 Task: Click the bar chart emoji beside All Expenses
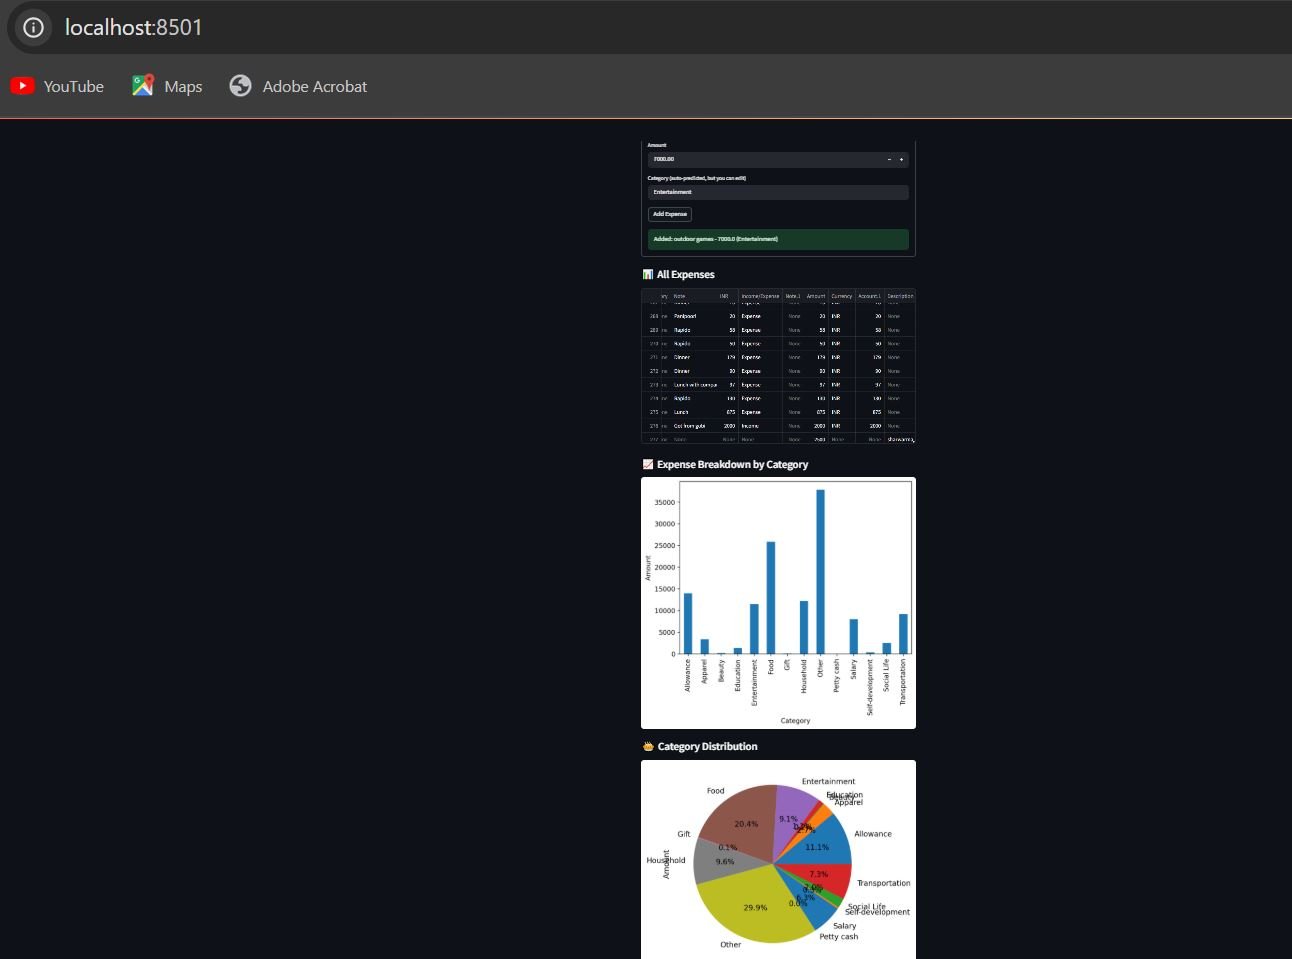pos(647,275)
